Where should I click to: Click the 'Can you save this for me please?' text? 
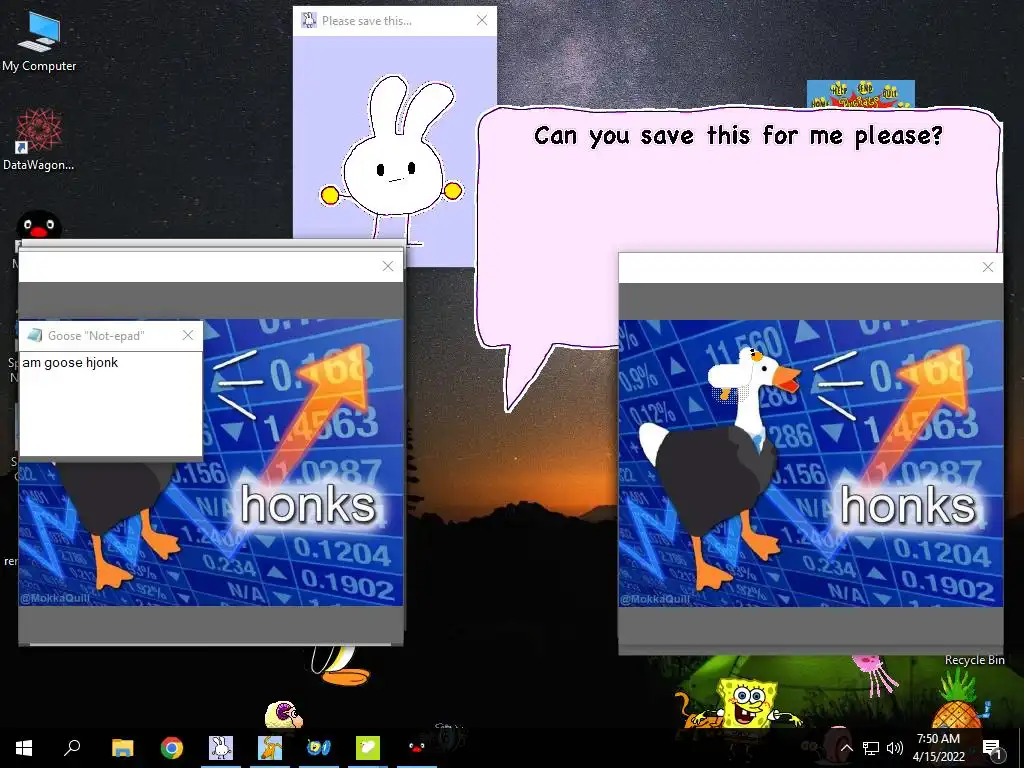coord(739,136)
